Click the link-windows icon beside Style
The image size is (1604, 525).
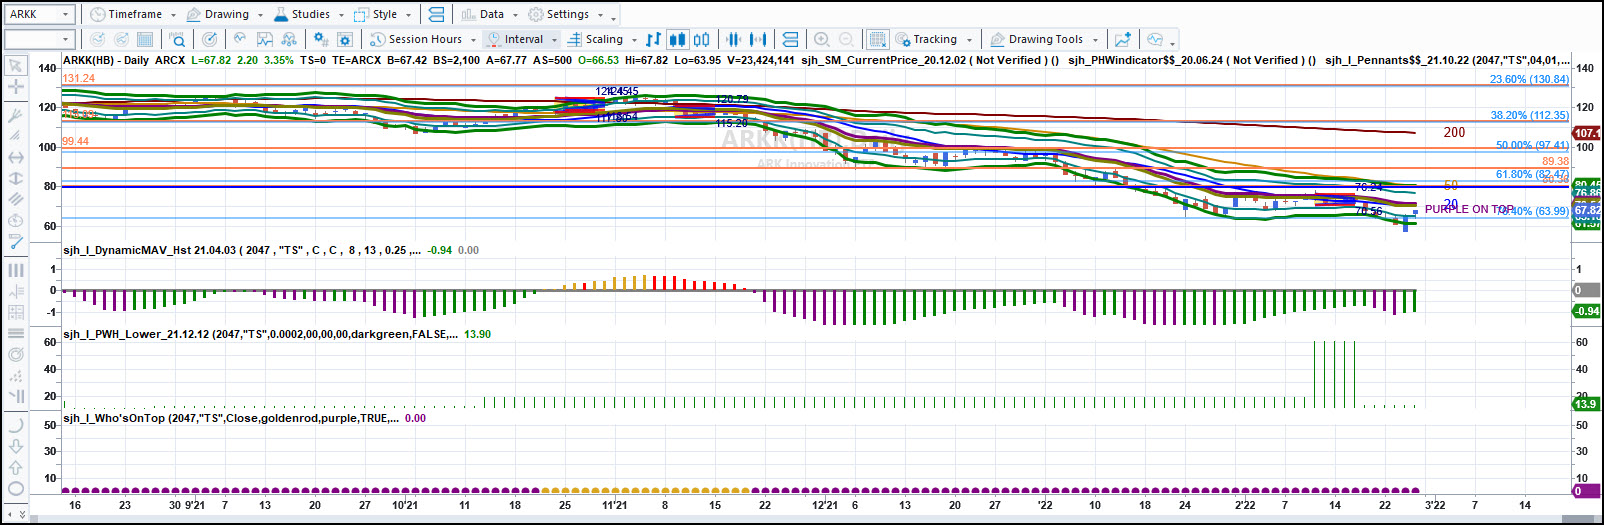(436, 14)
